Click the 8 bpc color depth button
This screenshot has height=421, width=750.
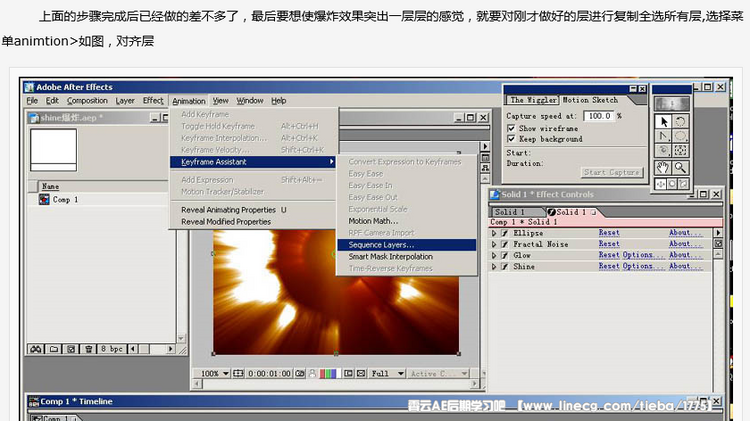click(112, 349)
